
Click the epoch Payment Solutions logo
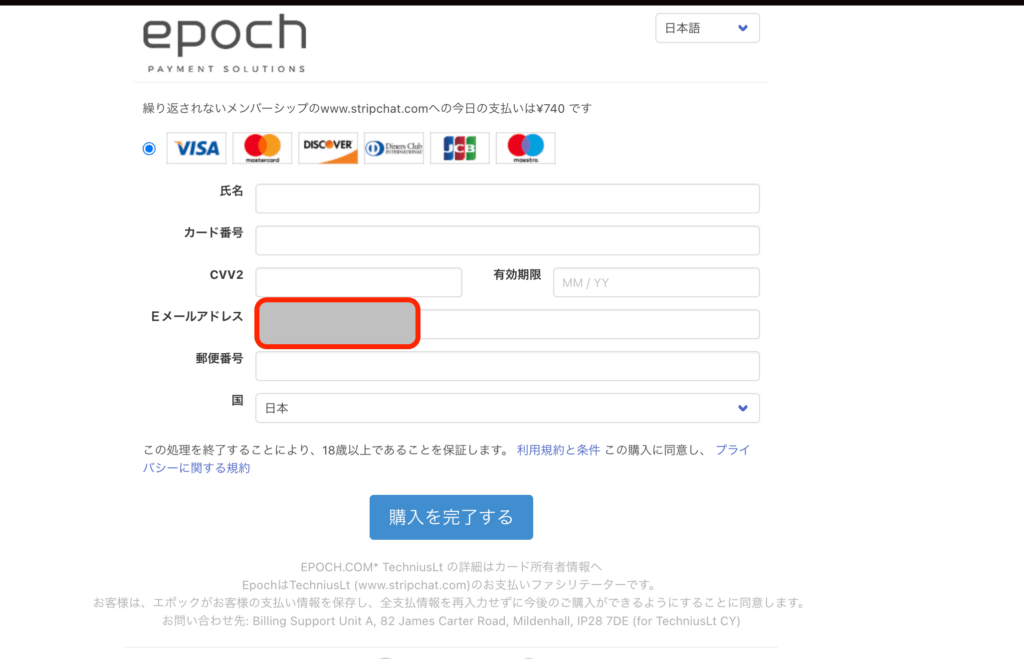[x=227, y=42]
